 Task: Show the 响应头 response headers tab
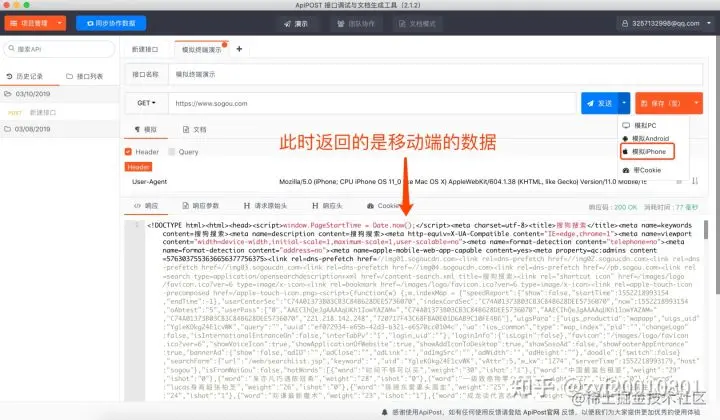(x=327, y=206)
